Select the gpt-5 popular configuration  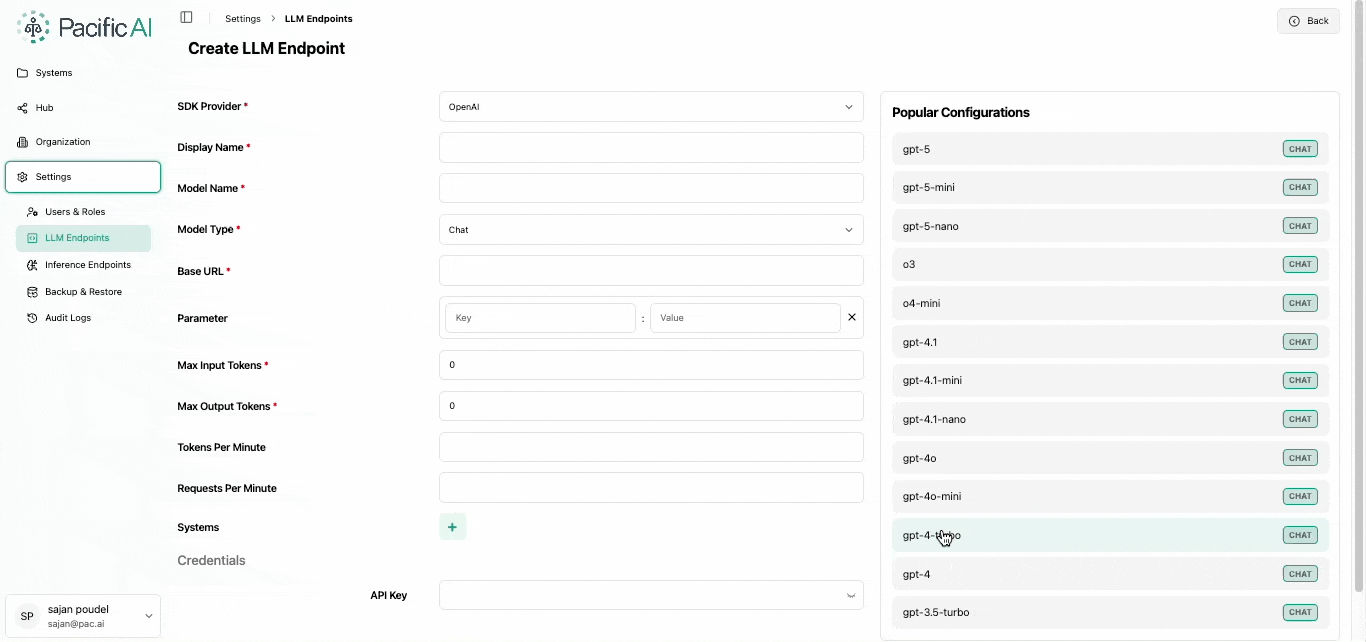coord(1108,148)
